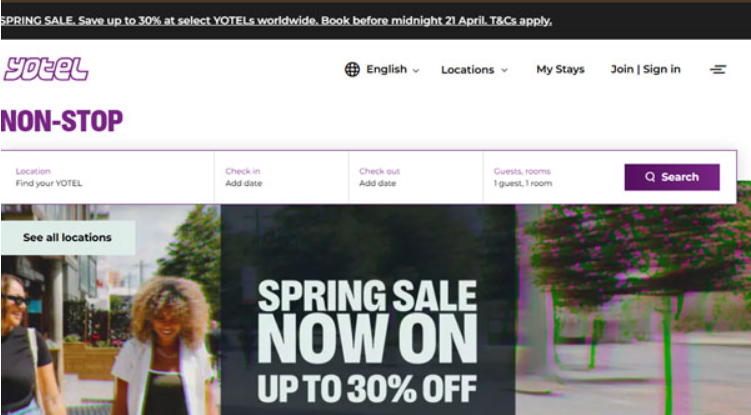Select the Check out date field
This screenshot has height=415, width=751.
[x=416, y=177]
